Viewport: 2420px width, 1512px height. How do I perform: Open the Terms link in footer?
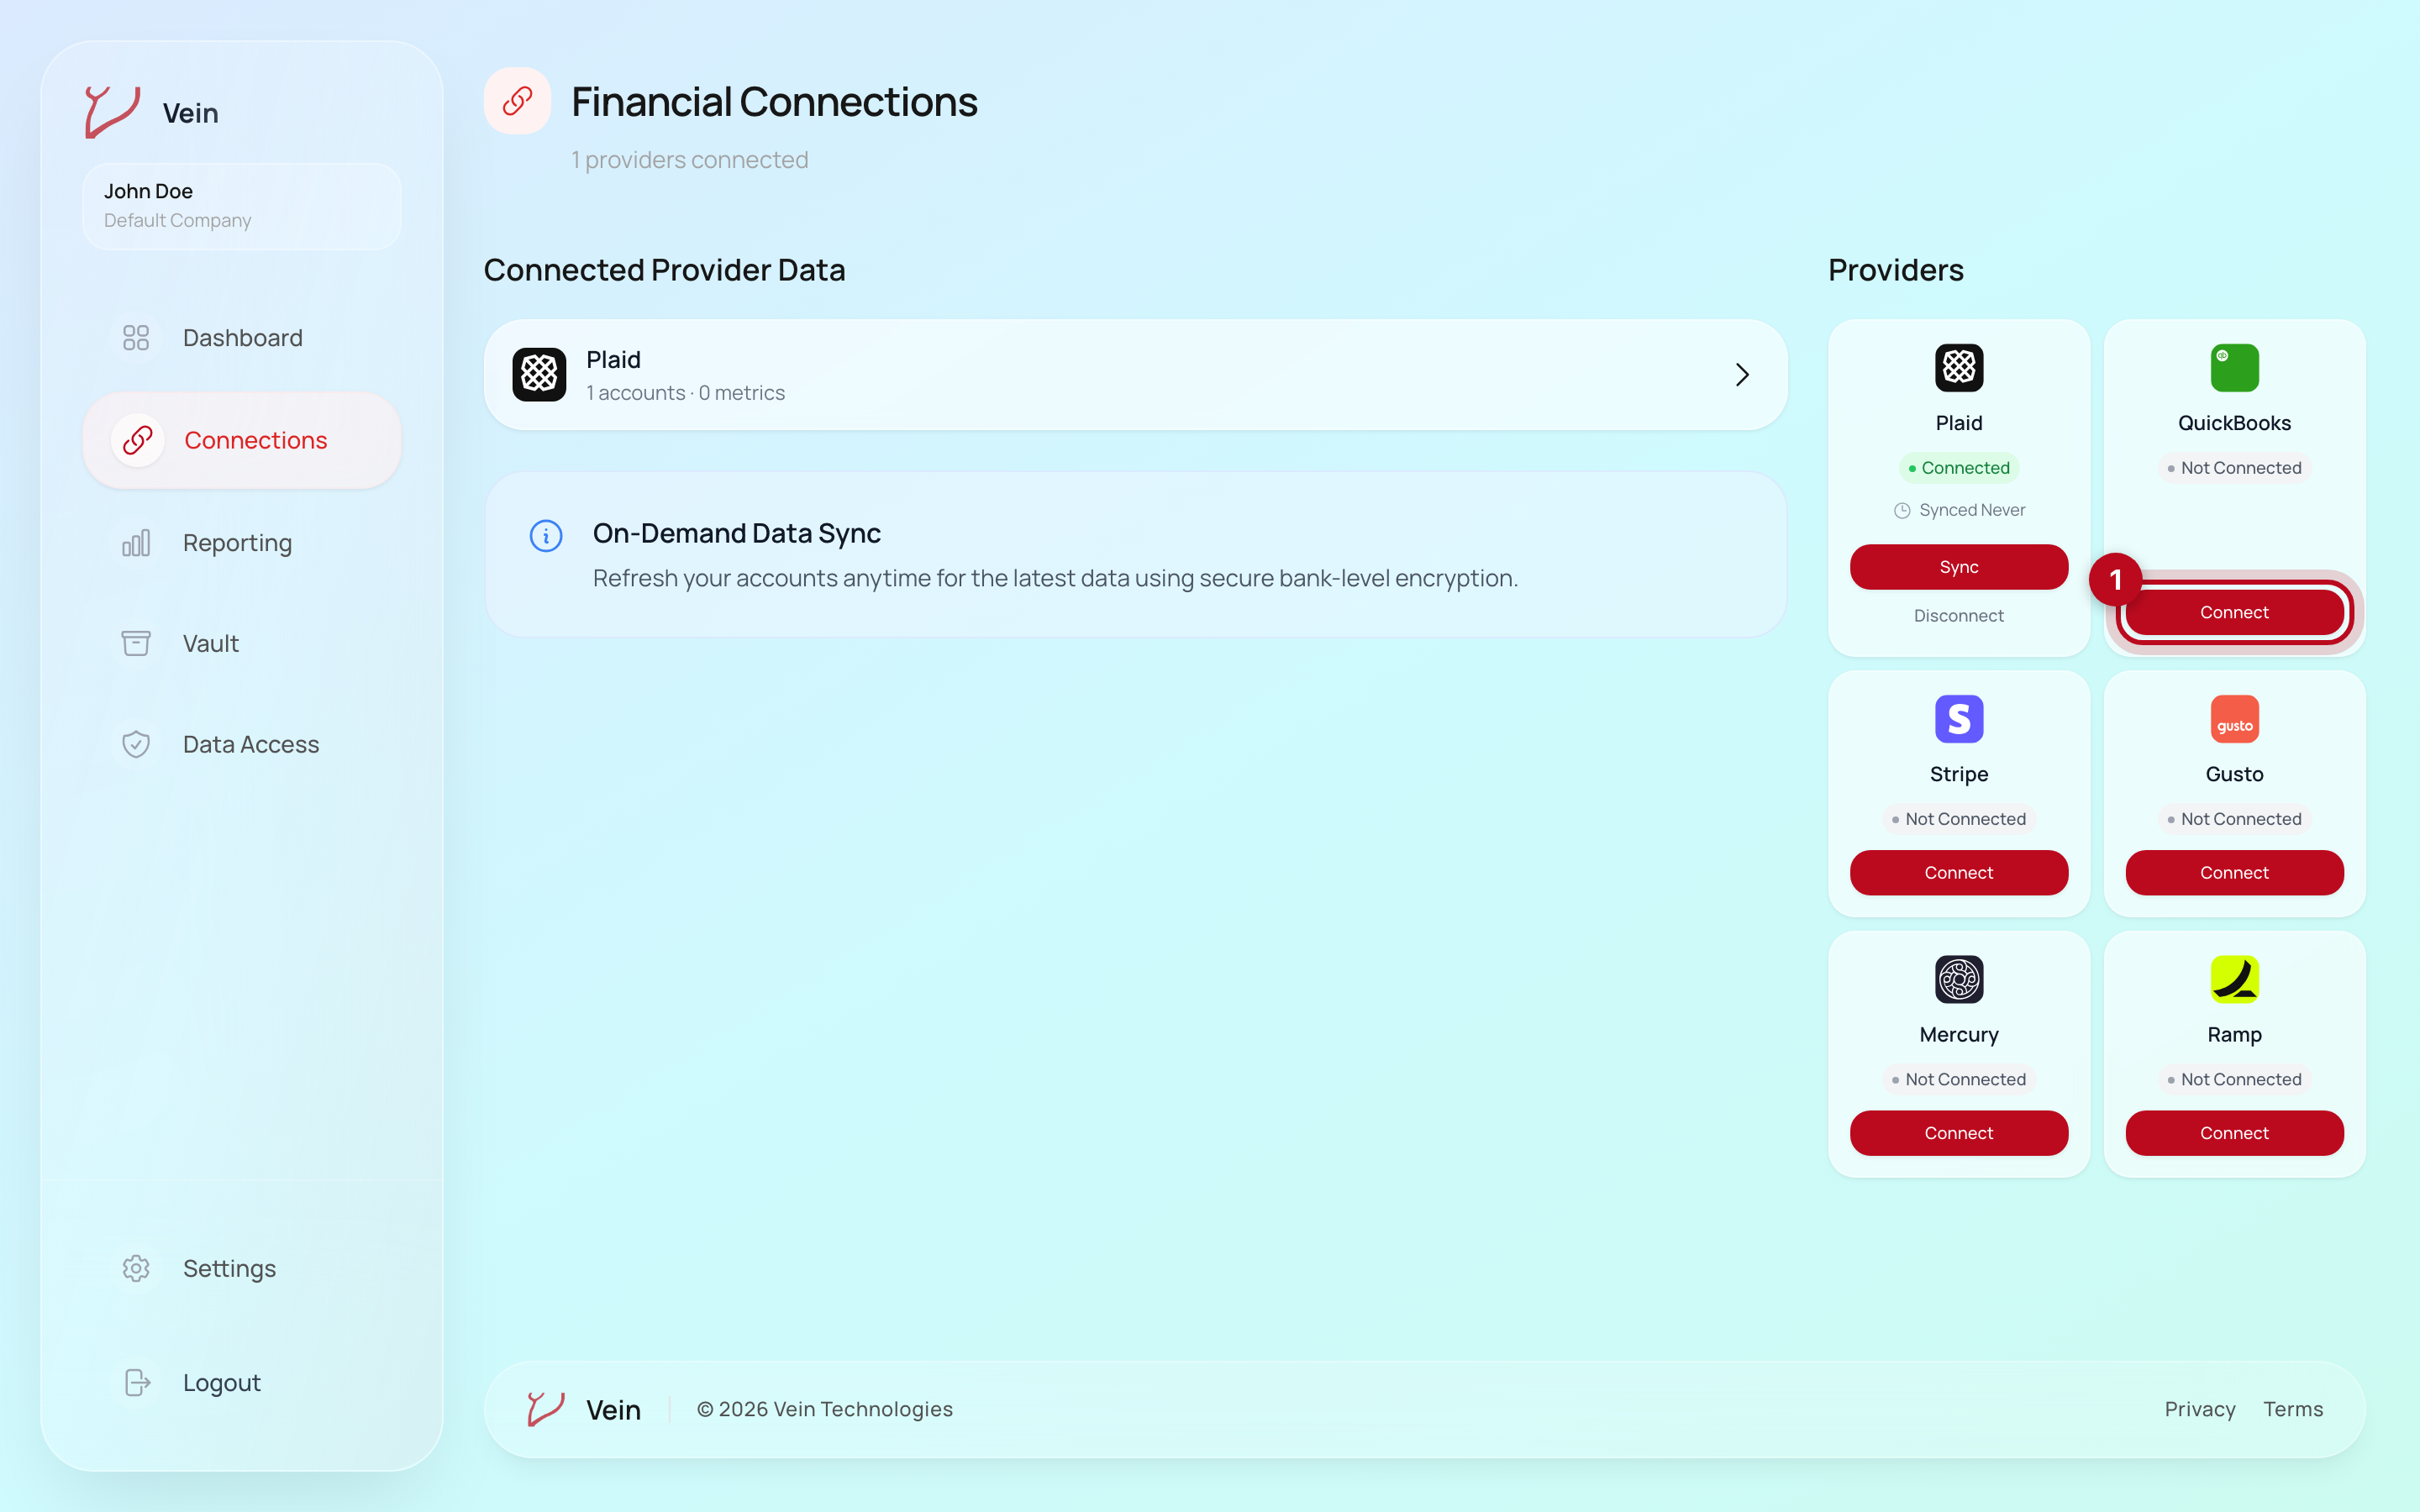coord(2293,1409)
